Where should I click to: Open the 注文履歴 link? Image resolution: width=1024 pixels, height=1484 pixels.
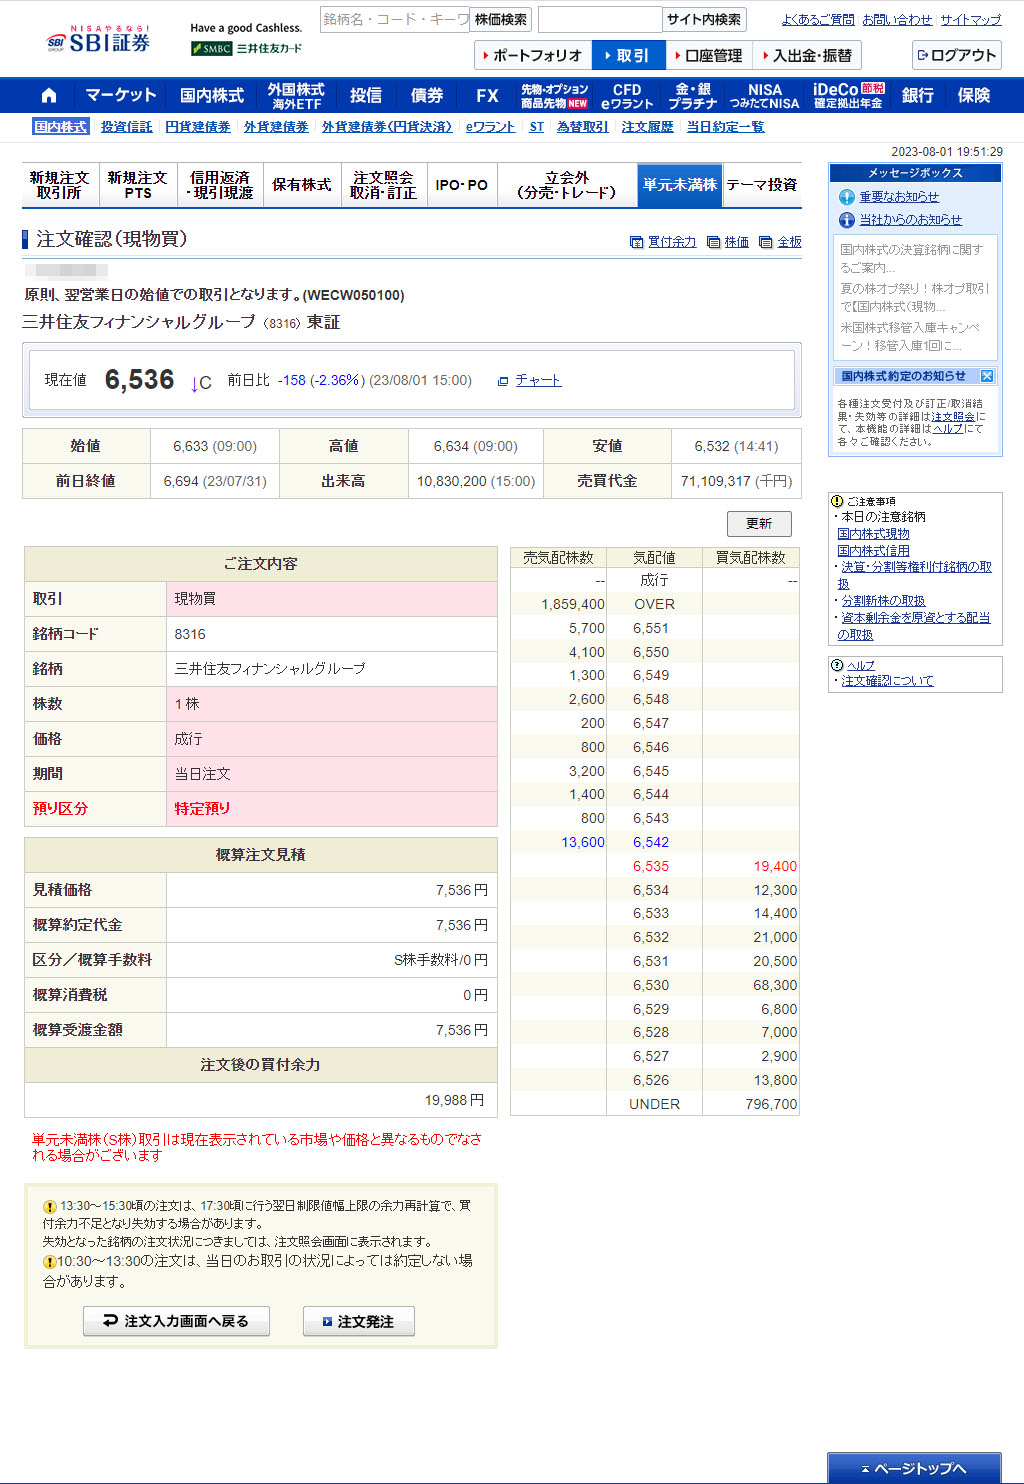(x=647, y=127)
